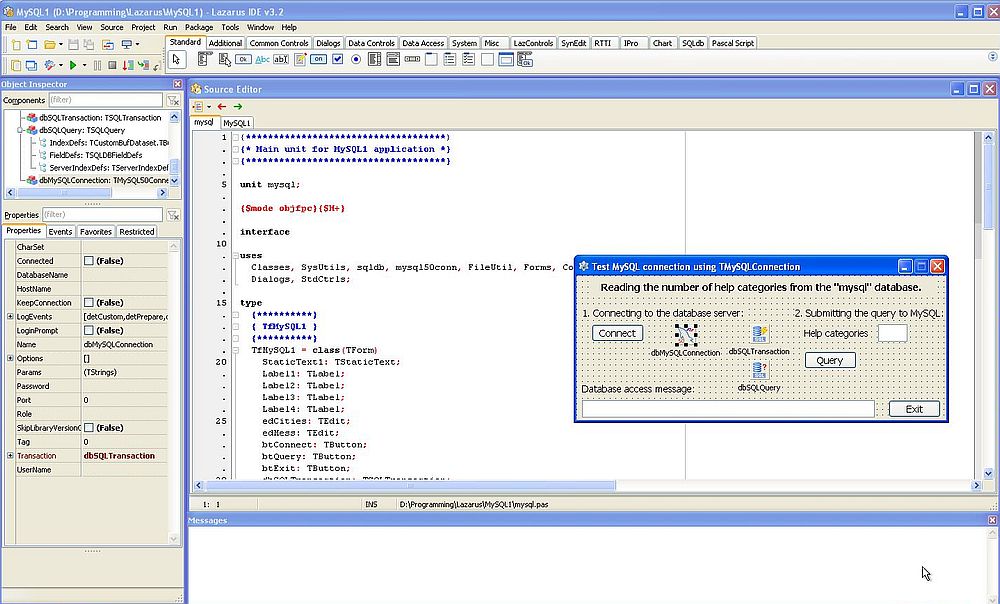This screenshot has width=1000, height=604.
Task: Open the Project menu
Action: coord(143,27)
